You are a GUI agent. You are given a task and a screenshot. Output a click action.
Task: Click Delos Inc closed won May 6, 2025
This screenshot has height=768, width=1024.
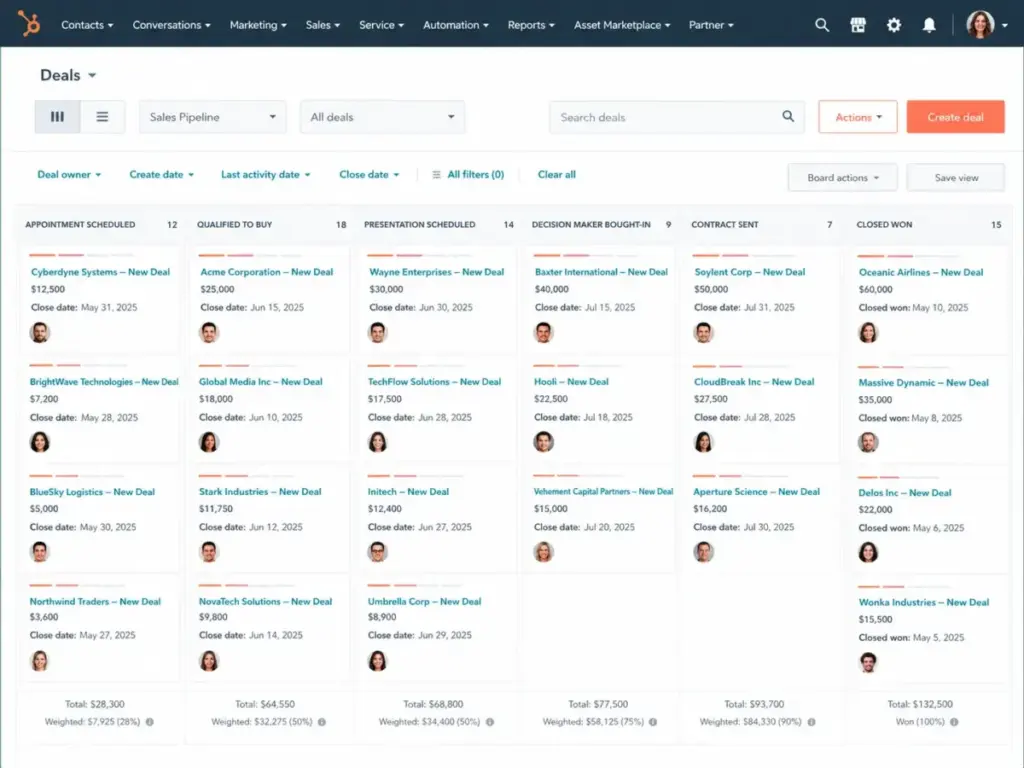point(911,528)
